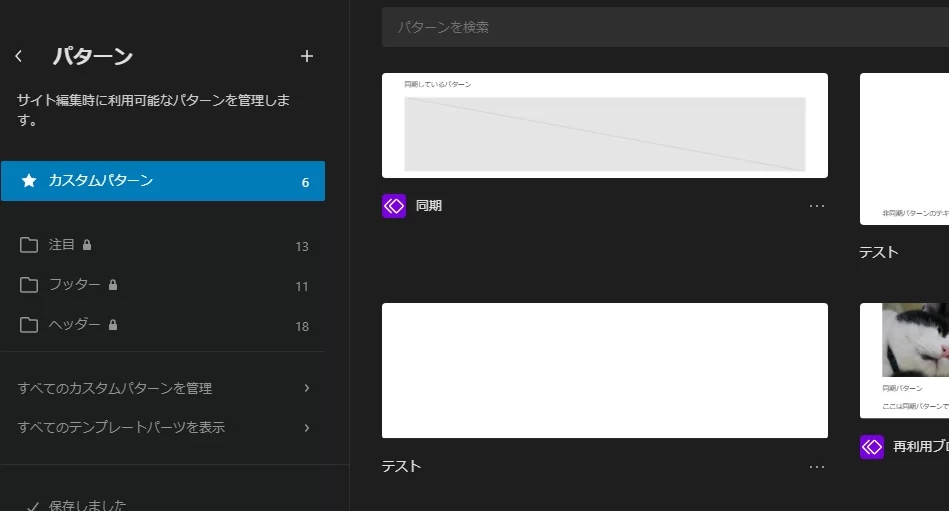Click the サイト編集時に利用可能な description text
949x511 pixels.
point(153,110)
